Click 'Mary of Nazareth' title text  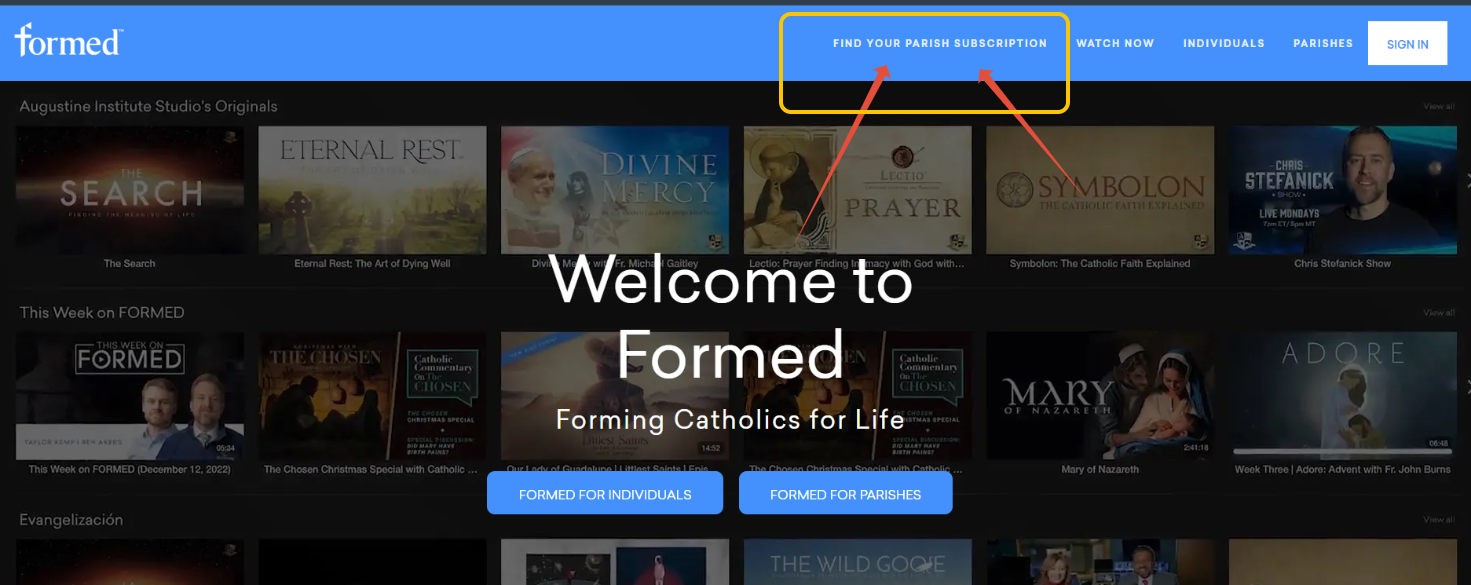click(1100, 470)
